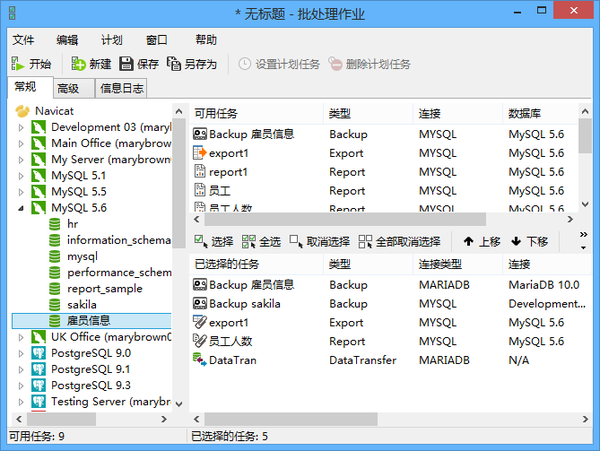Click the available tasks scroll down arrow
The image size is (600, 451).
585,204
